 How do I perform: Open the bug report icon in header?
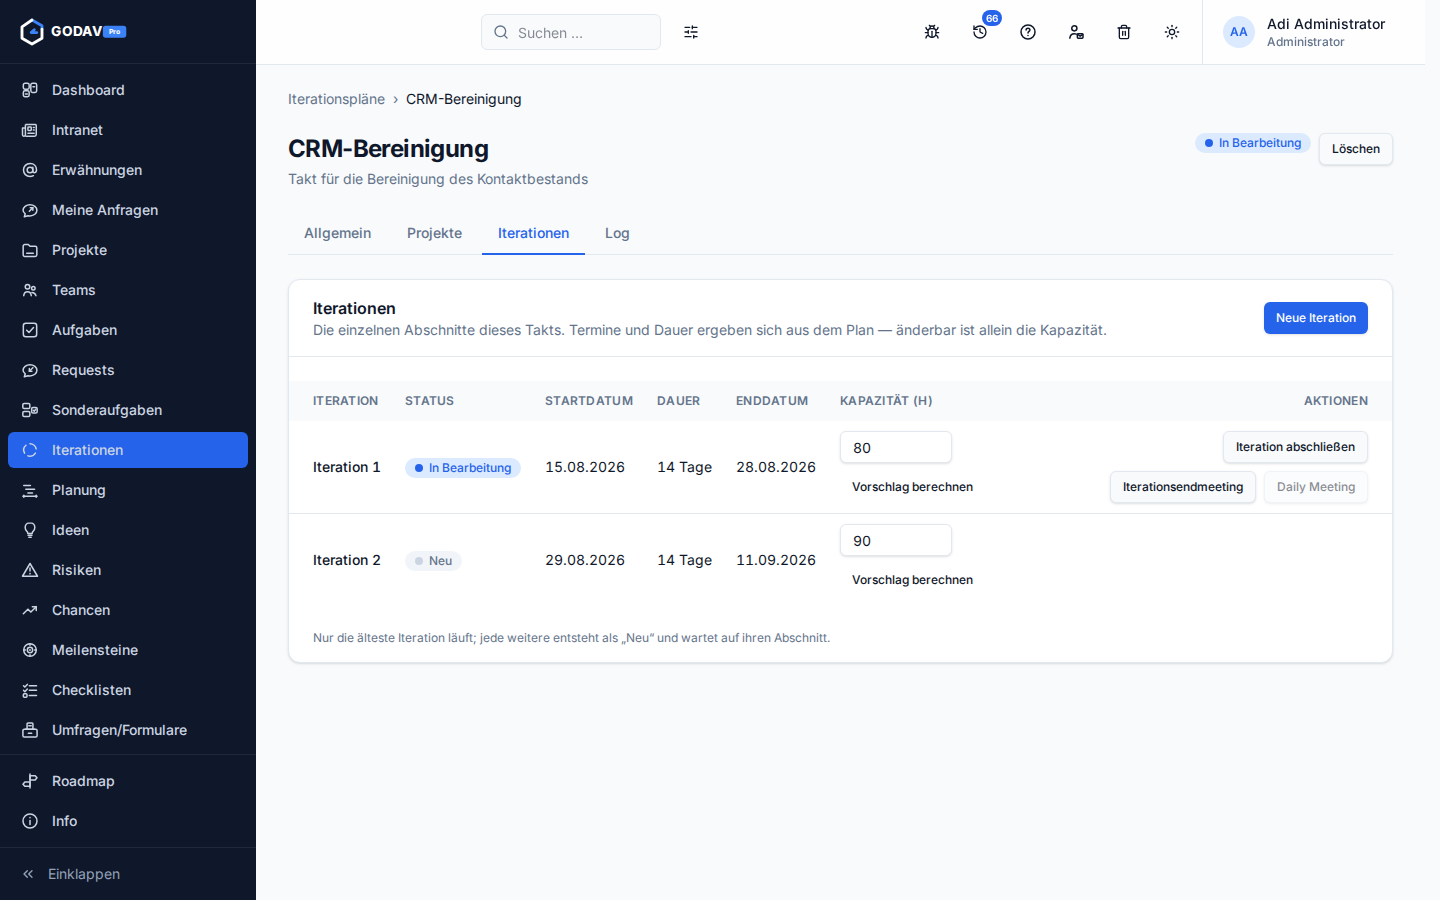click(932, 32)
